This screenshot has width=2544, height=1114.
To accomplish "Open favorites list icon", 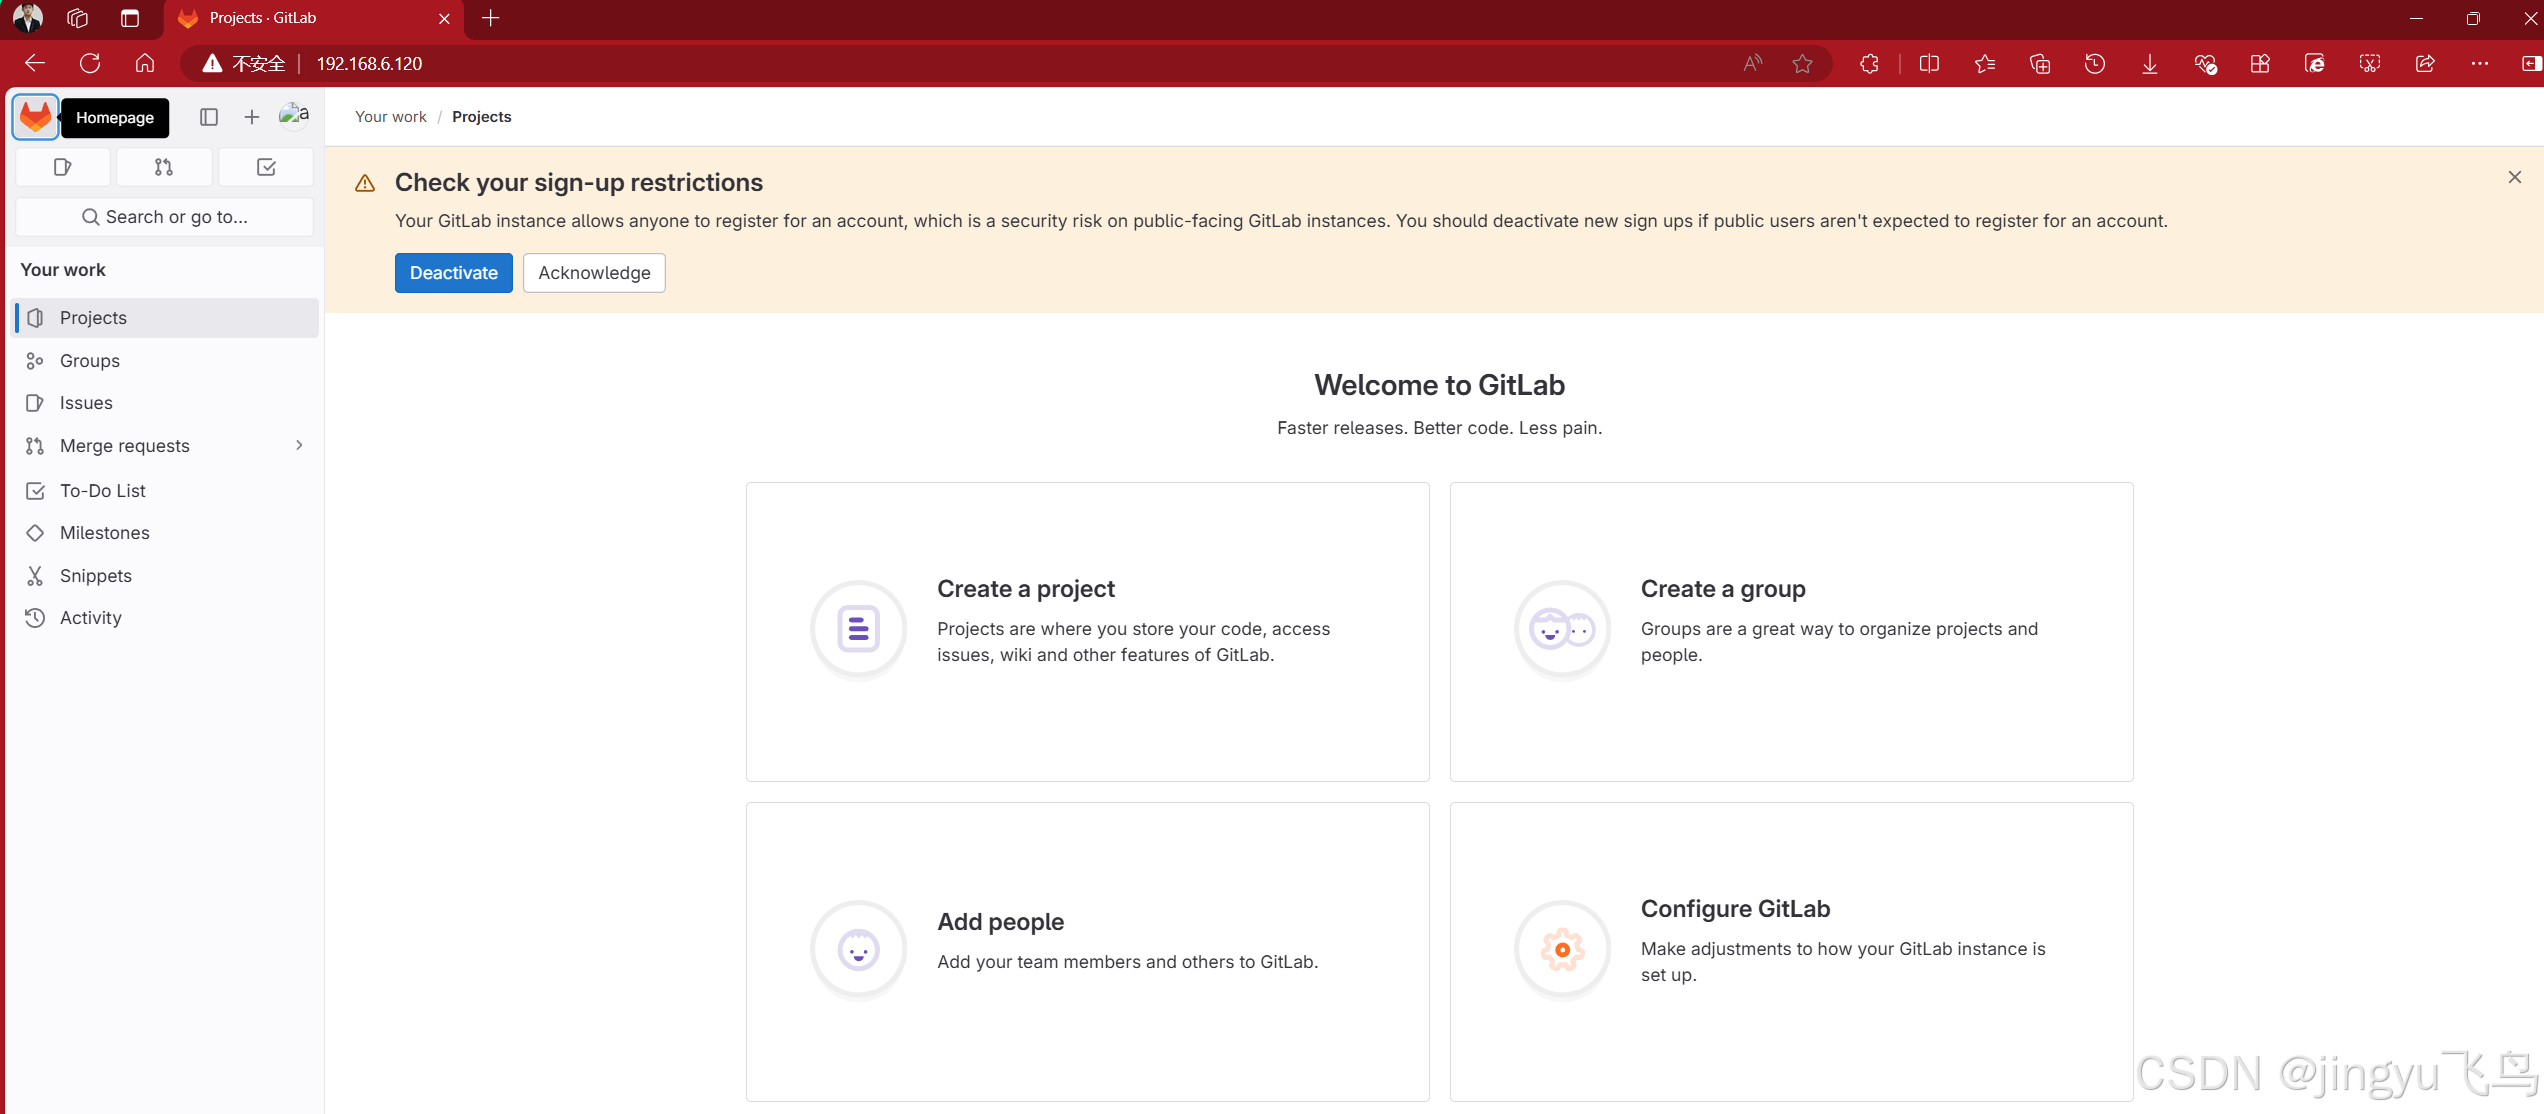I will click(1985, 63).
